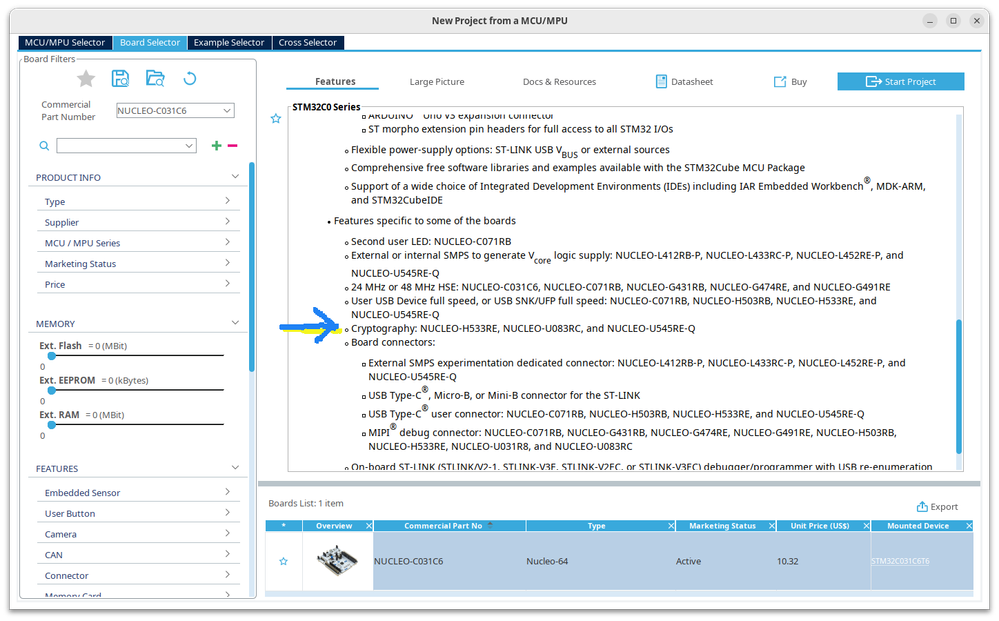Click the sort arrow on Commercial Part No
This screenshot has height=621, width=999.
click(x=490, y=524)
